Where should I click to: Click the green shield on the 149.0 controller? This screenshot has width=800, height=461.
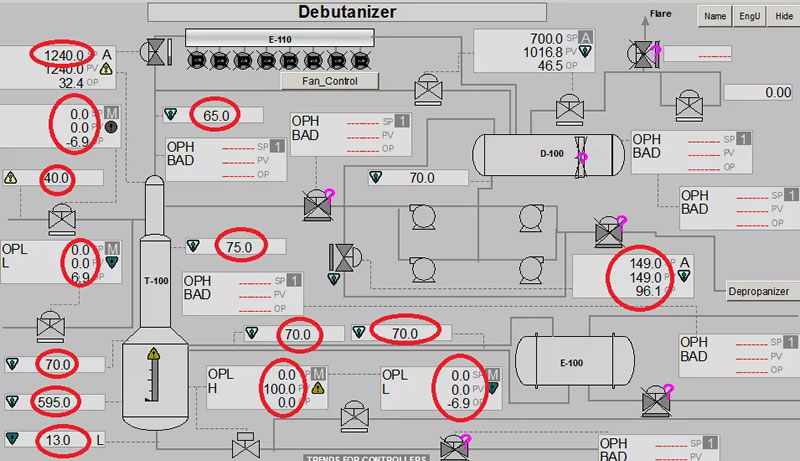pos(684,276)
